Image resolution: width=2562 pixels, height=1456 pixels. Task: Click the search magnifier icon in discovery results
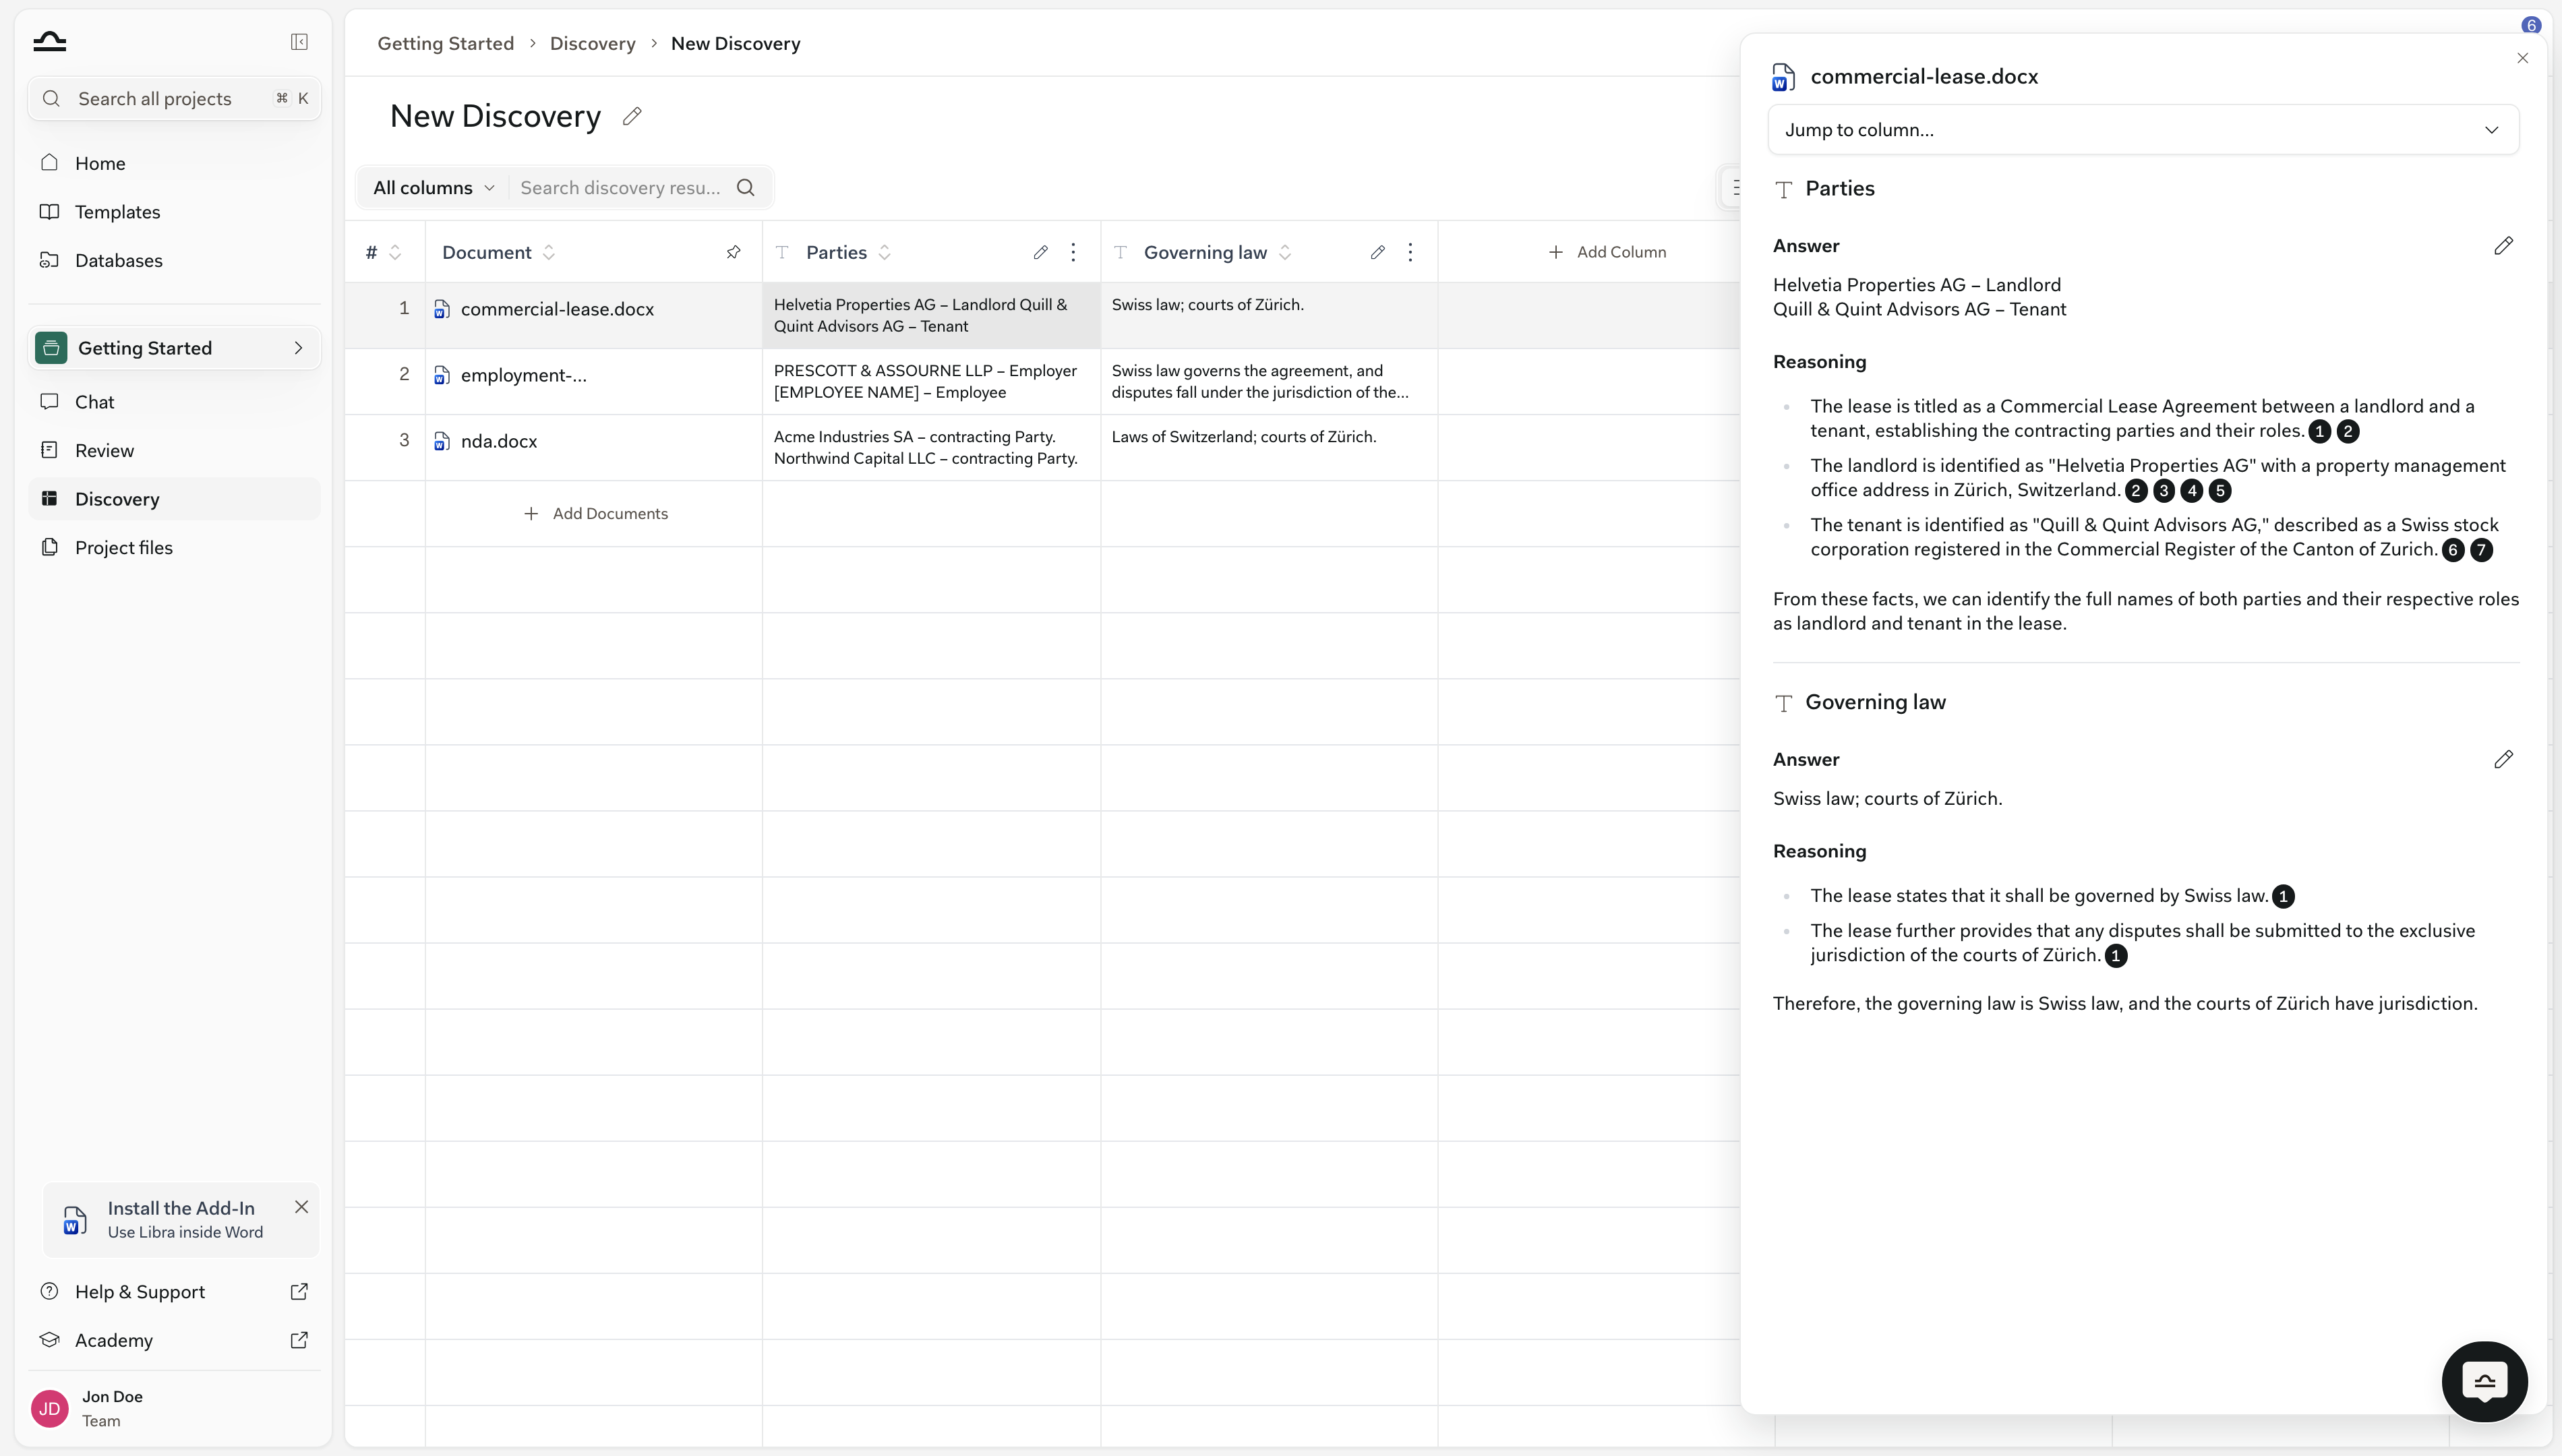click(745, 188)
